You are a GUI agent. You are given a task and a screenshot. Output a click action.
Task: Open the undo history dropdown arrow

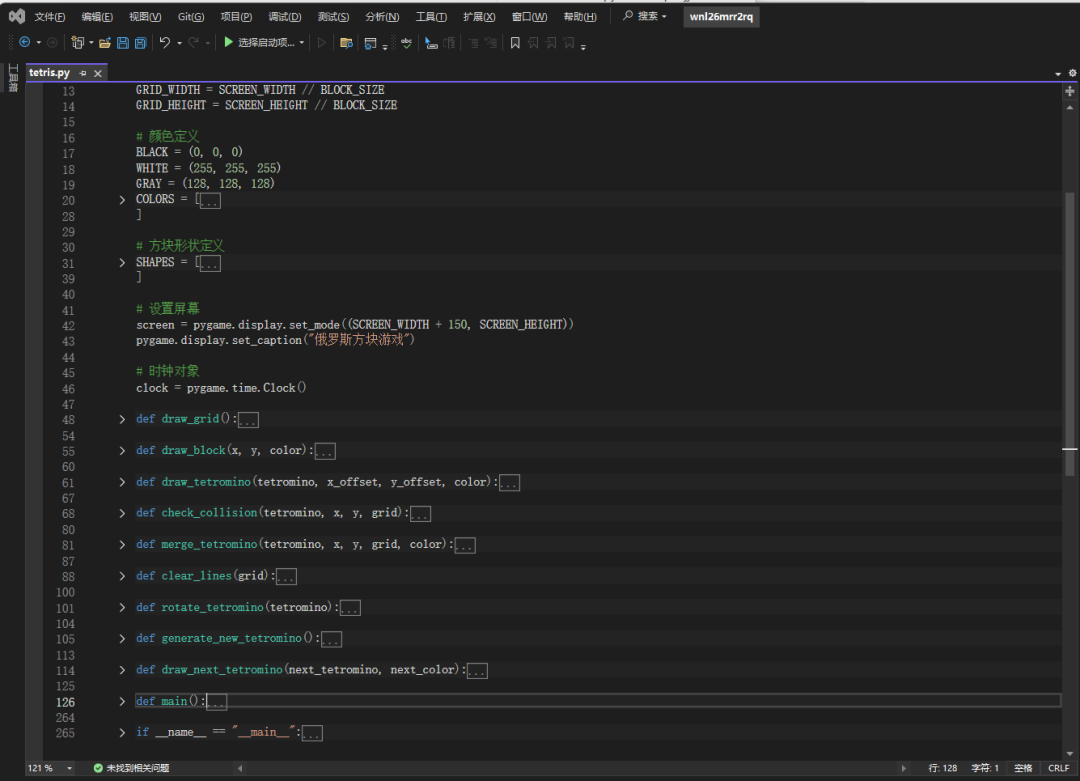(x=179, y=43)
